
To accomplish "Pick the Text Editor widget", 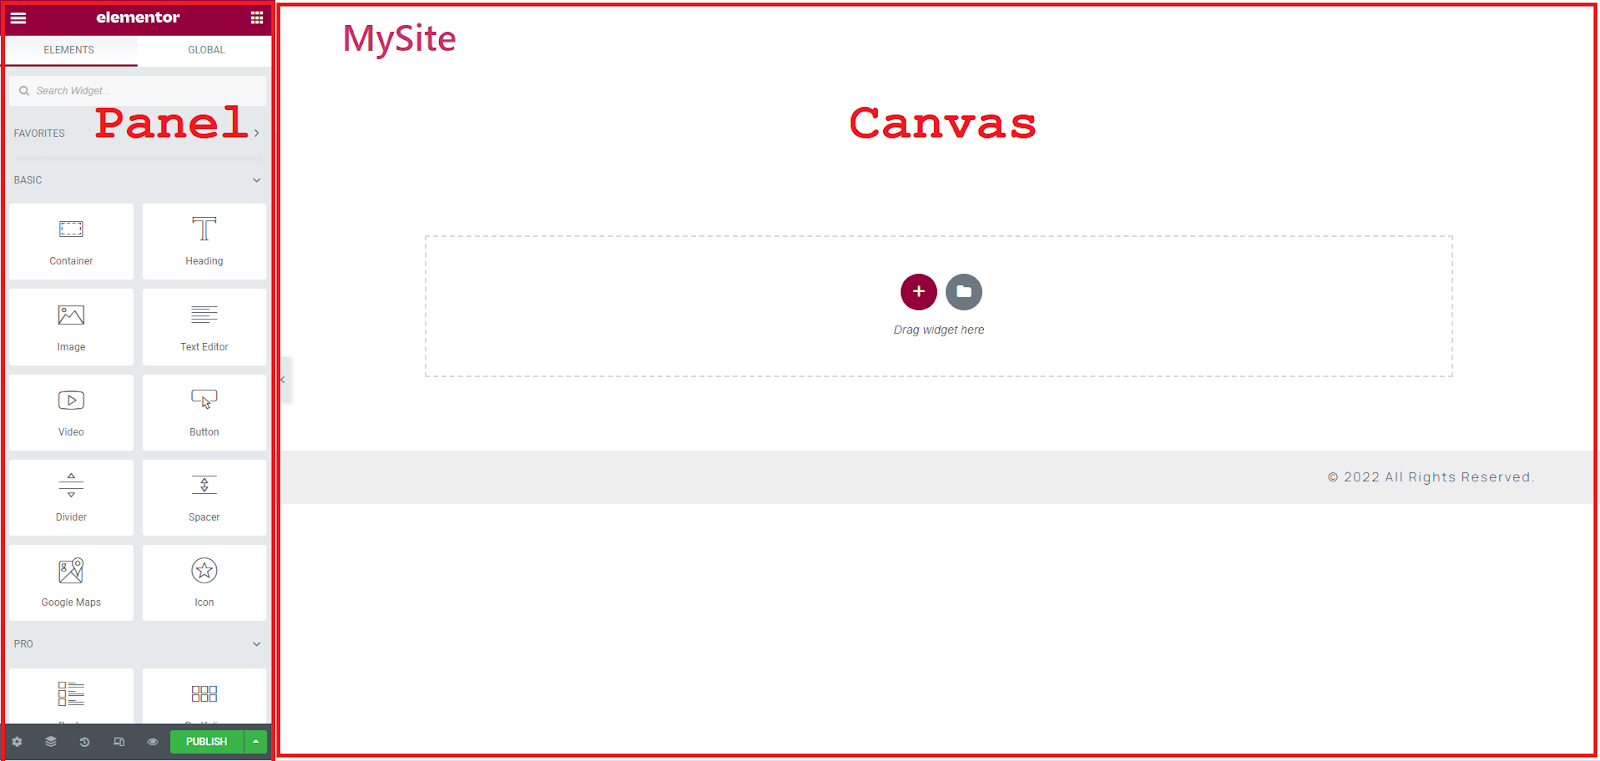I will pyautogui.click(x=204, y=327).
